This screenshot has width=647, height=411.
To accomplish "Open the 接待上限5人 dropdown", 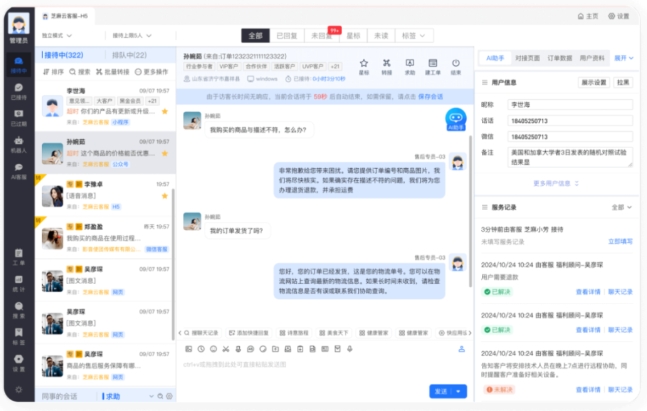I will coord(132,35).
